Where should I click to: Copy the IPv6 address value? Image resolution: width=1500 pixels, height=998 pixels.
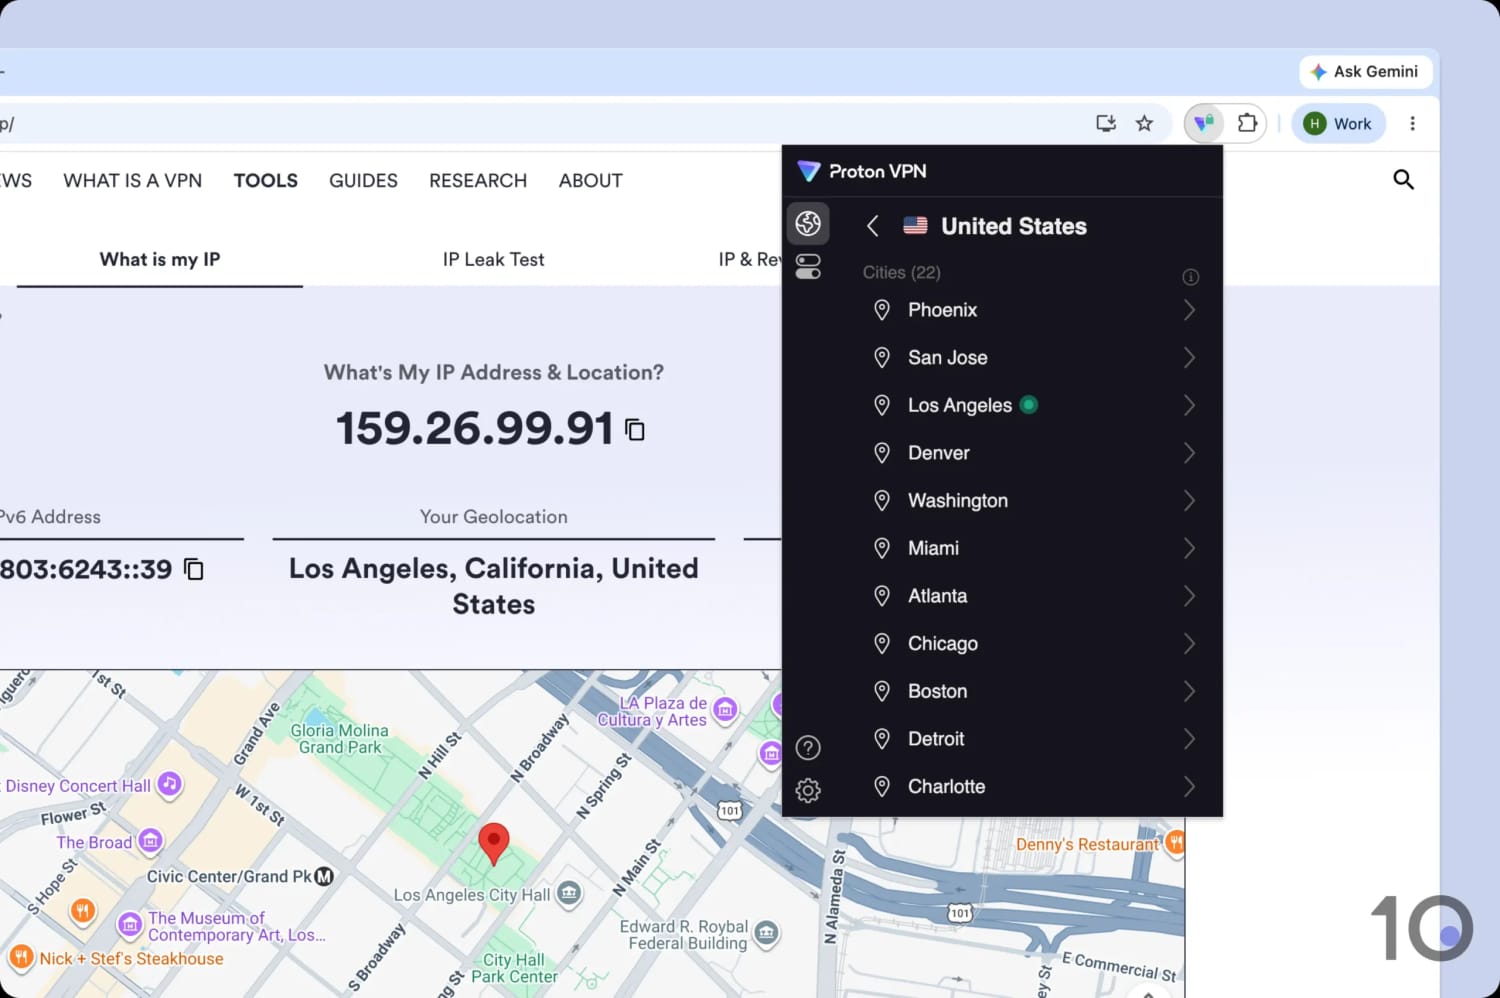coord(194,569)
